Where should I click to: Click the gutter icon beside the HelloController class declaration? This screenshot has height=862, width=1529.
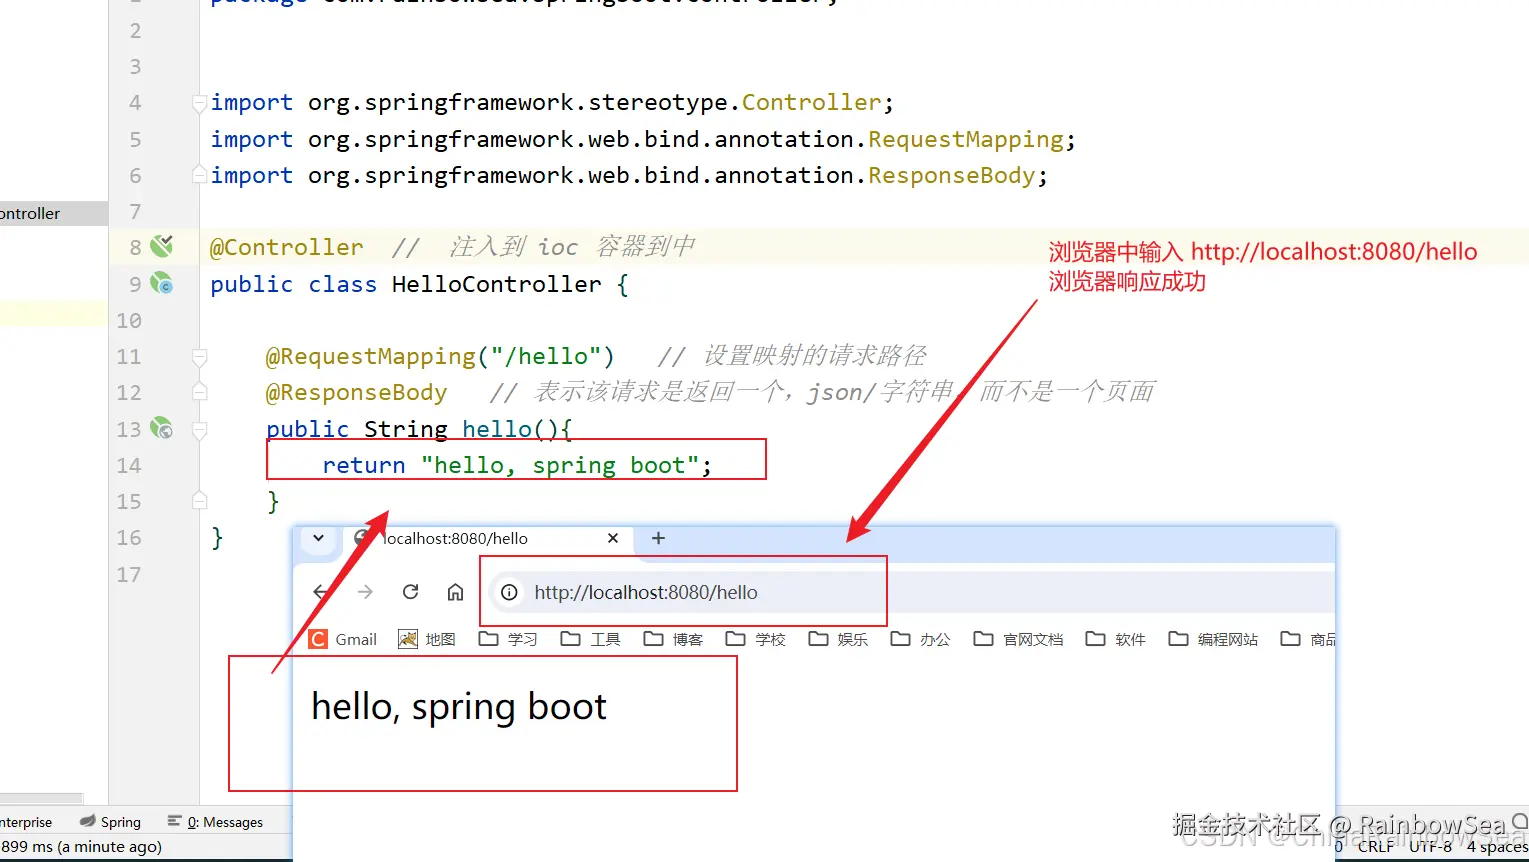click(x=161, y=283)
